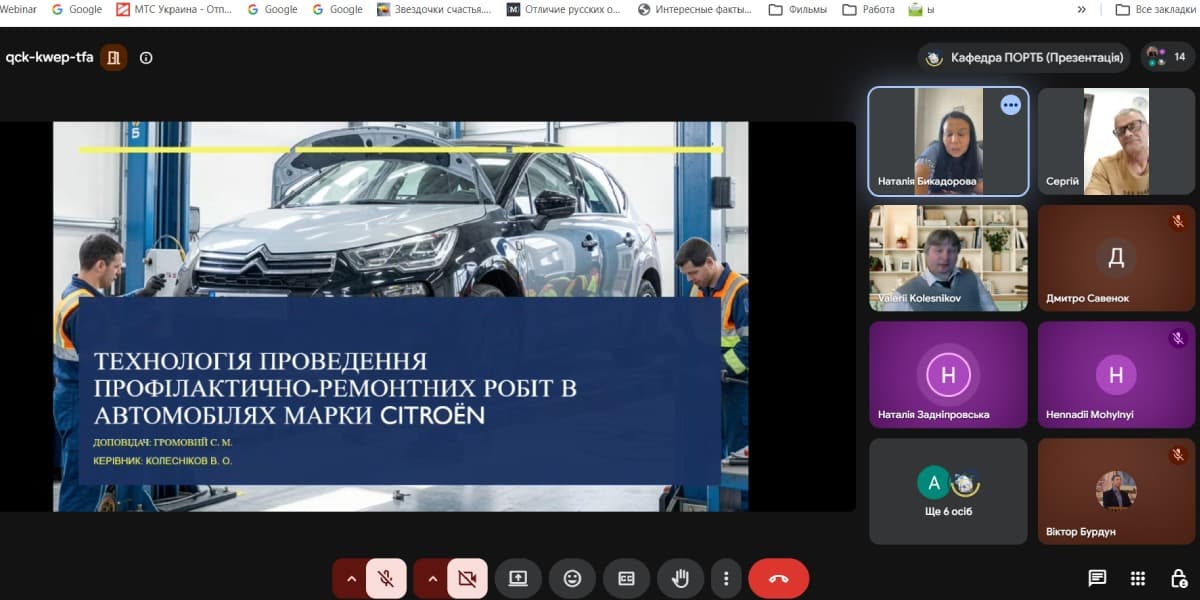
Task: Click the icon beside meeting code qck-kwep-tfa
Action: (114, 57)
